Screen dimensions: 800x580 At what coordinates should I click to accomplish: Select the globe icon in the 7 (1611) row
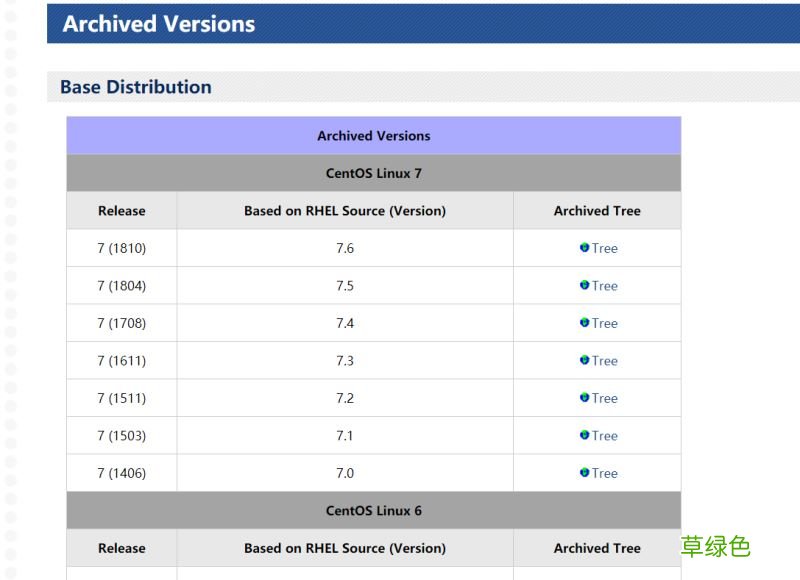pos(584,361)
